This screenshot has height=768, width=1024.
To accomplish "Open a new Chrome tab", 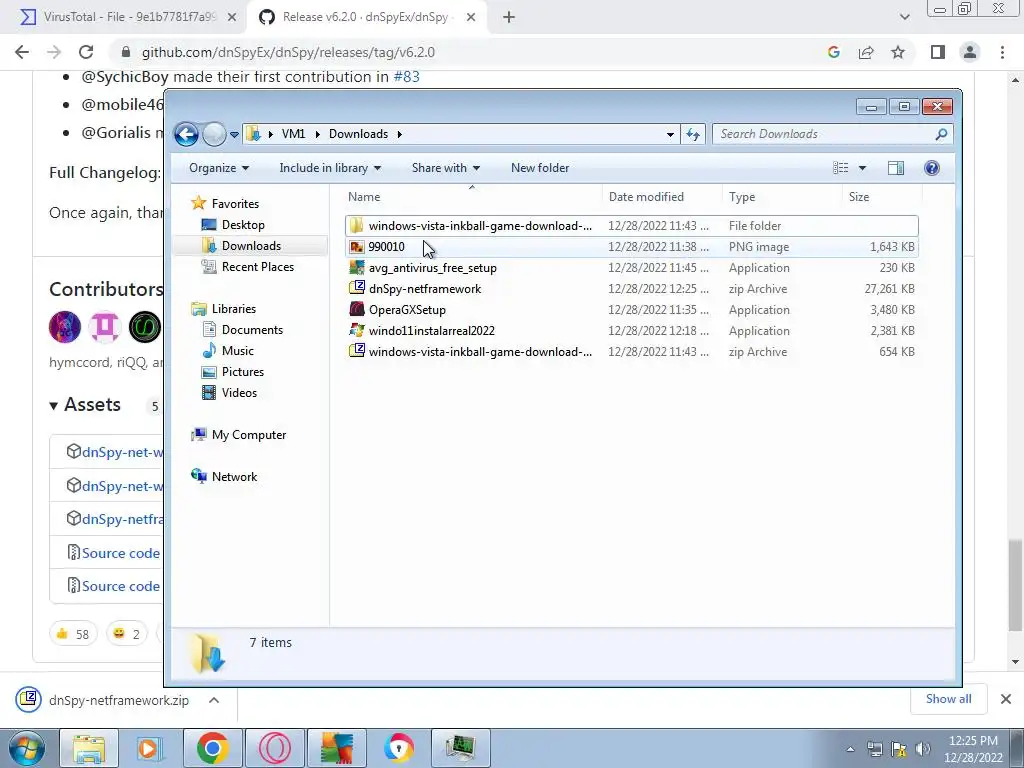I will pos(509,17).
